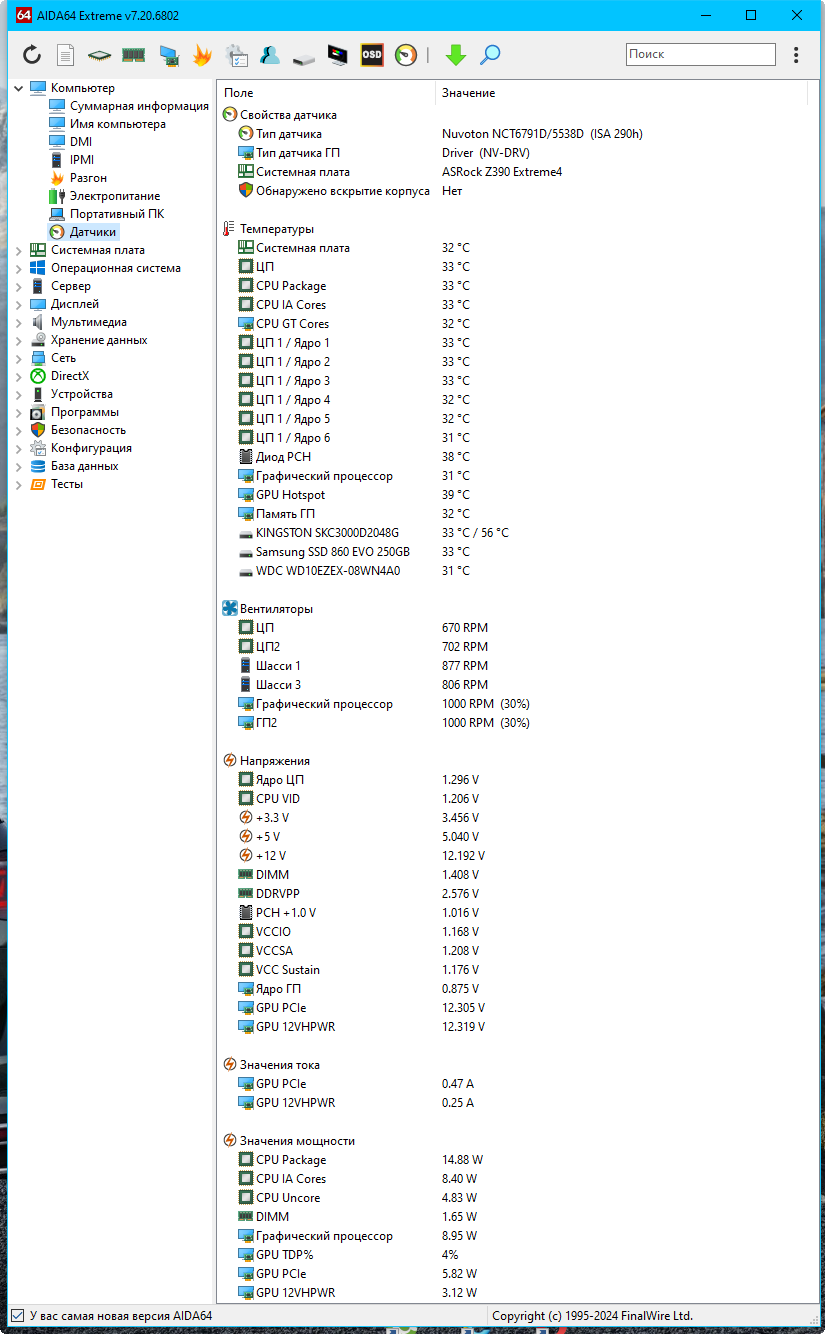Expand the Программы node
Viewport: 825px width, 1334px height.
18,412
